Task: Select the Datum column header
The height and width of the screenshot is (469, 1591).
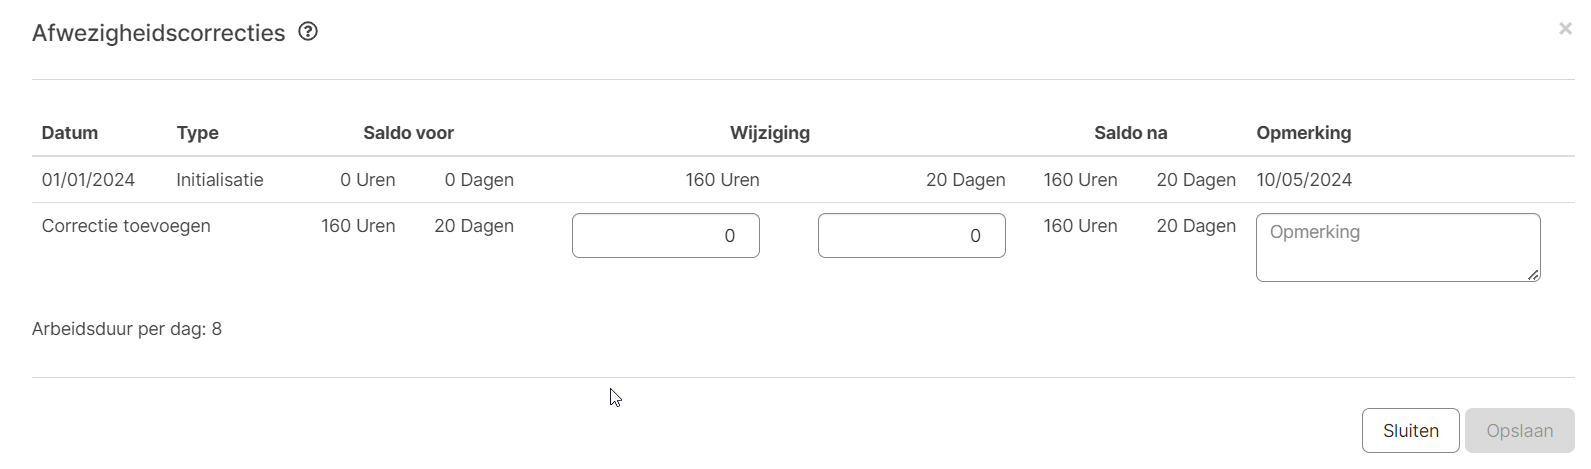Action: [70, 133]
